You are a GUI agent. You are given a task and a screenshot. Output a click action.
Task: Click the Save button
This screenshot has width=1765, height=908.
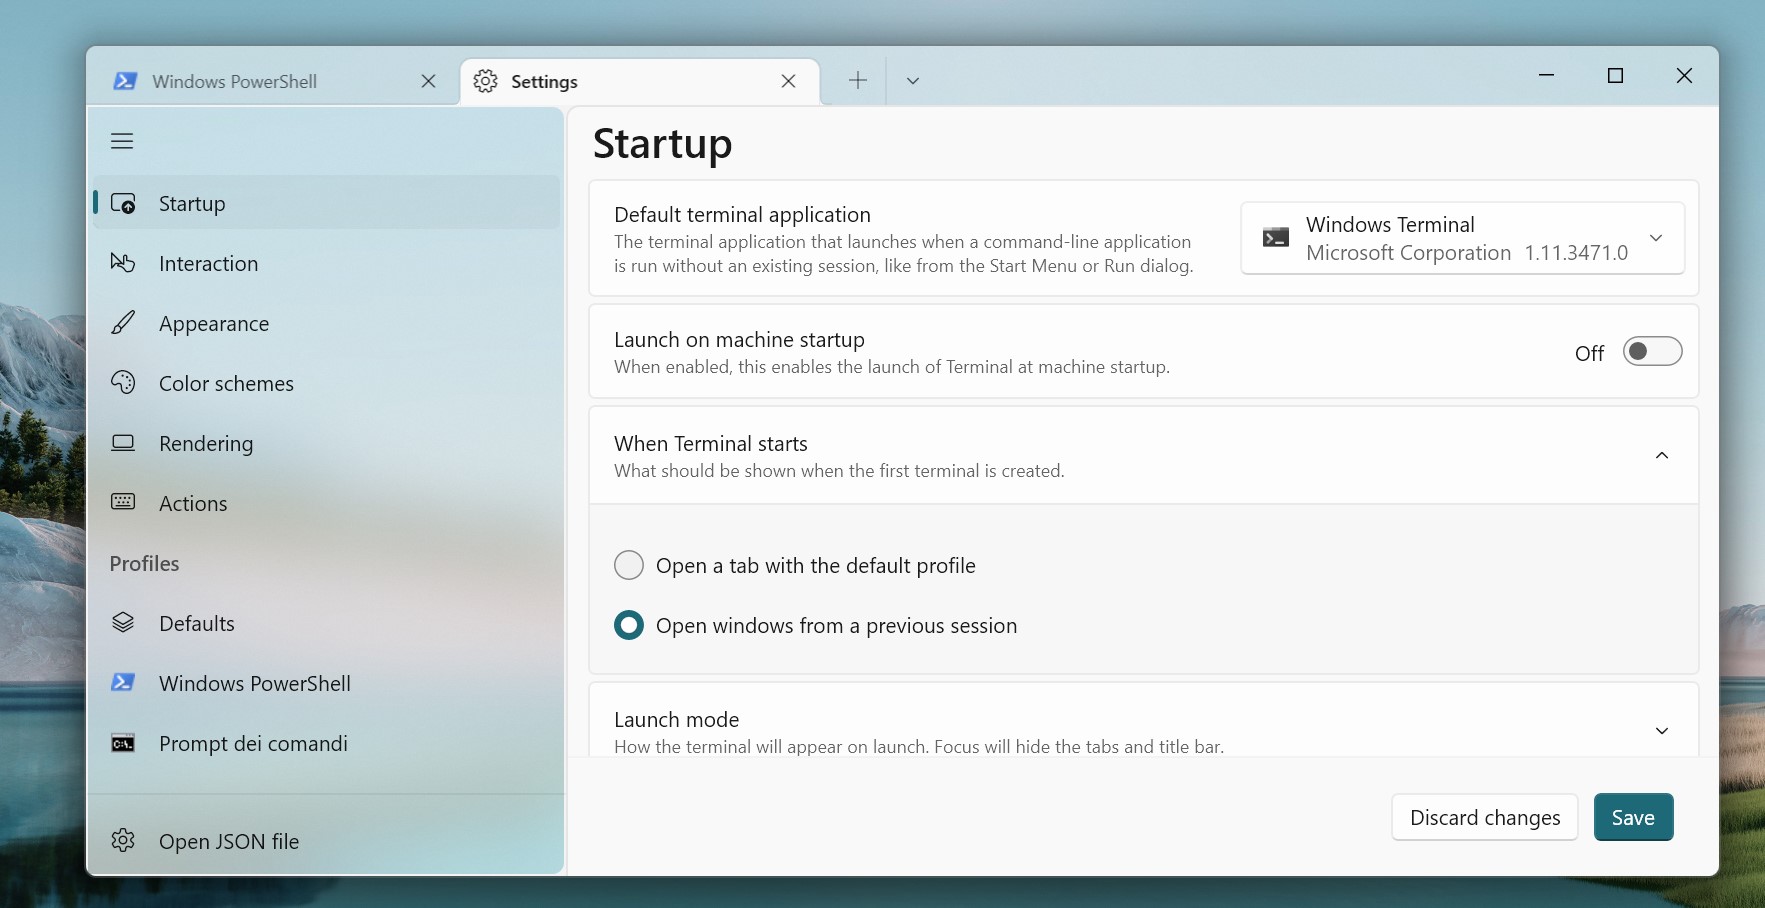click(1633, 817)
